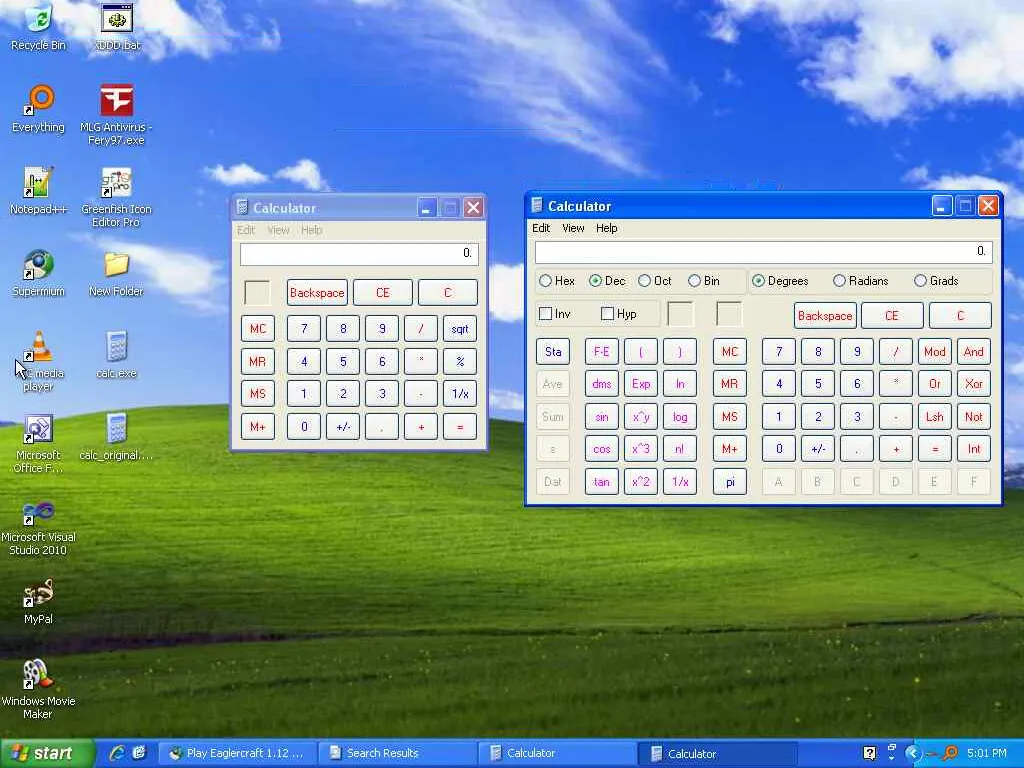This screenshot has width=1024, height=768.
Task: Select the Bin radio button
Action: pyautogui.click(x=704, y=281)
